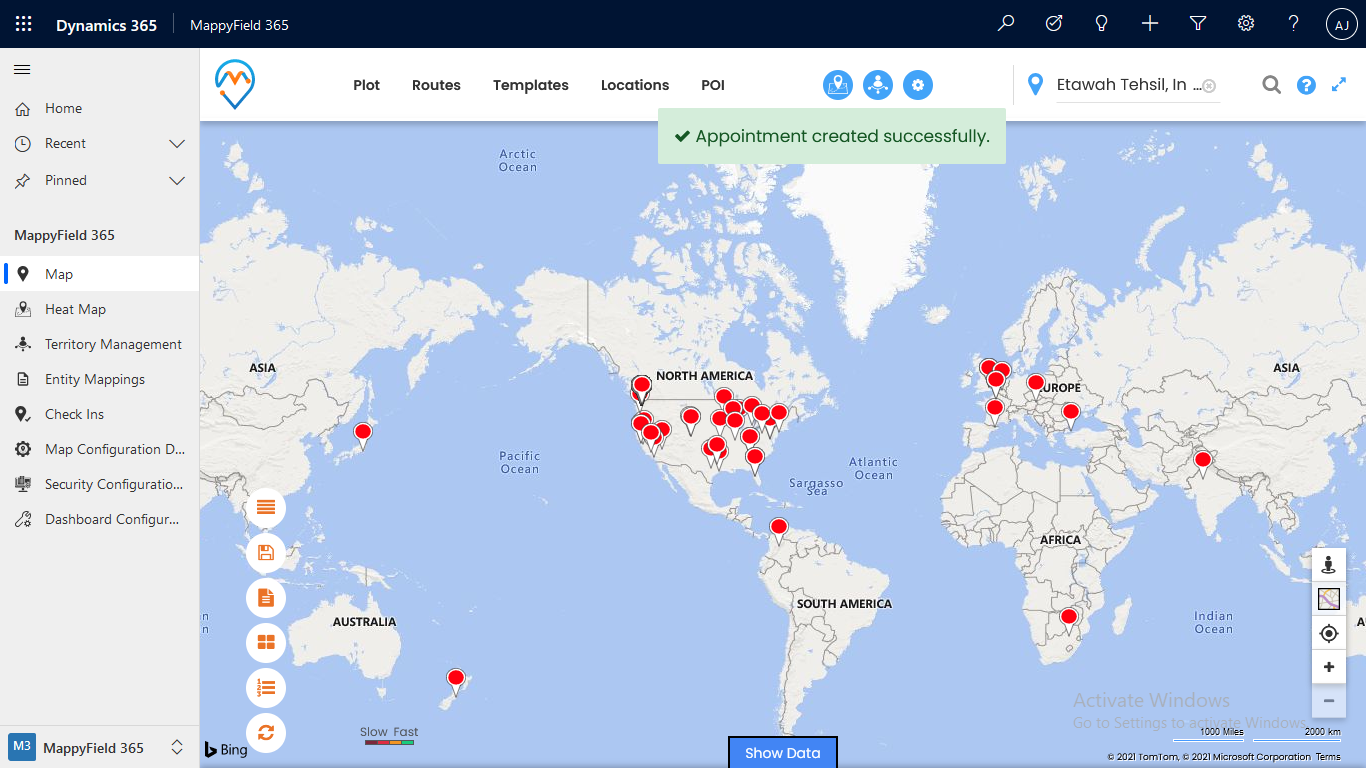
Task: Select Map in the sidebar
Action: (x=100, y=274)
